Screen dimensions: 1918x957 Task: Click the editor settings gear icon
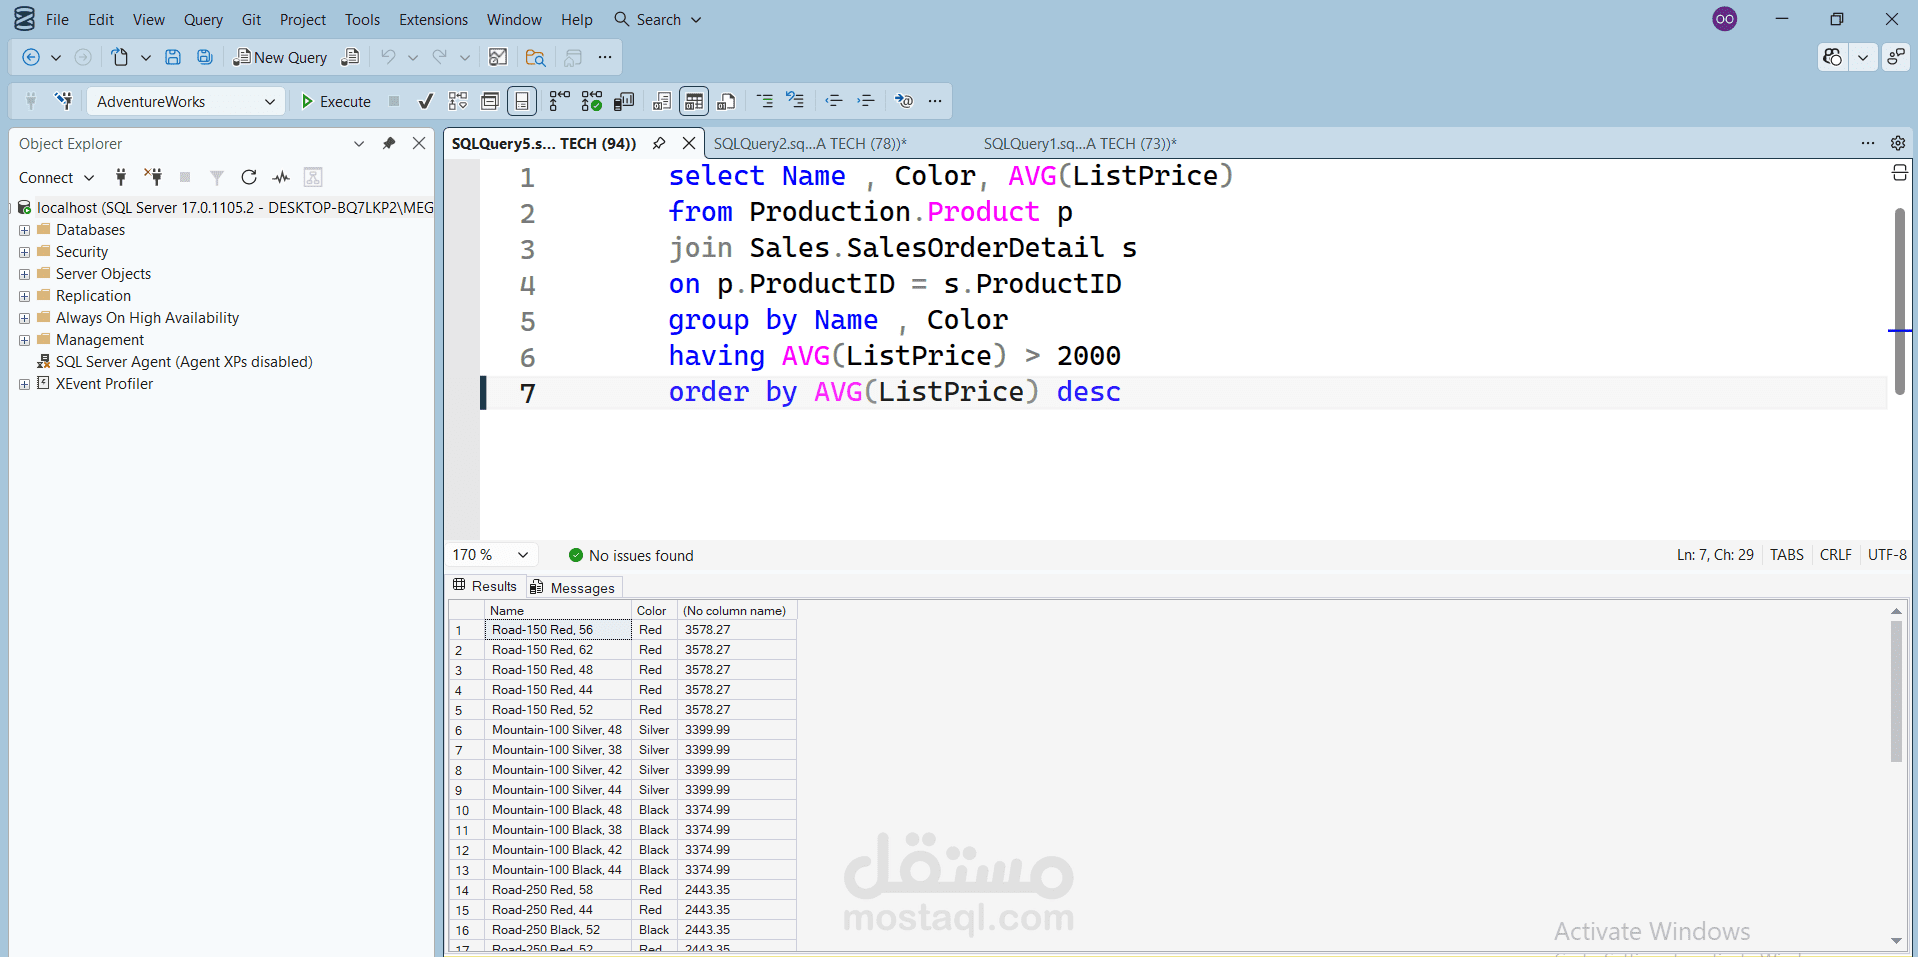[1898, 143]
